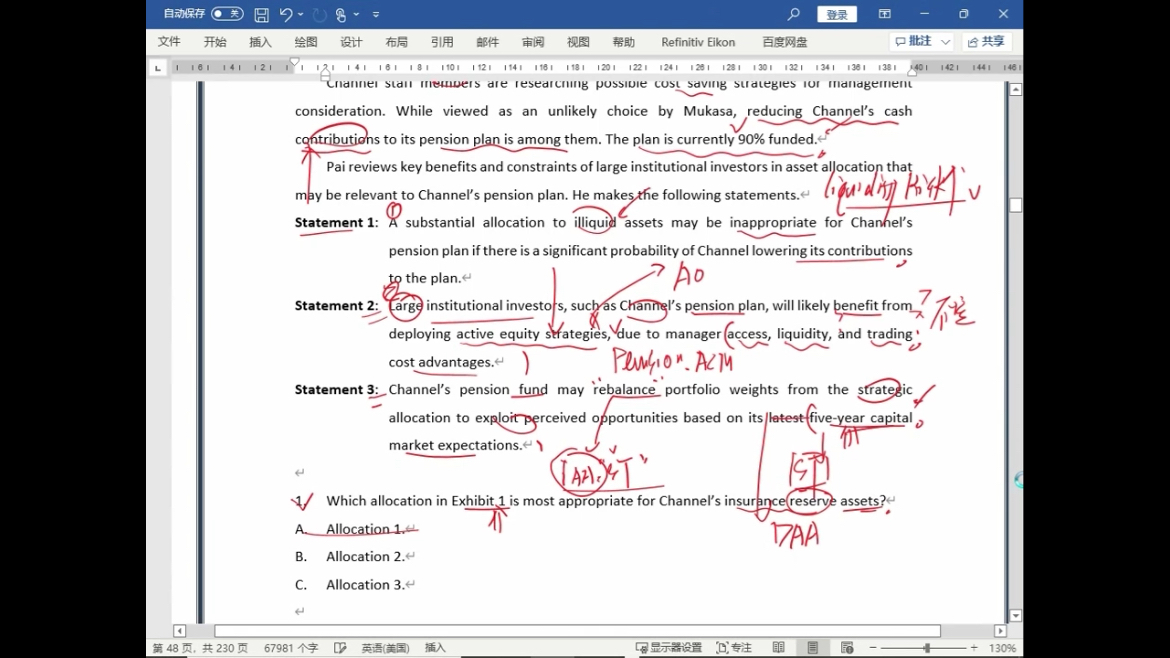Click the ribbon display options icon
This screenshot has width=1170, height=658.
tap(885, 14)
